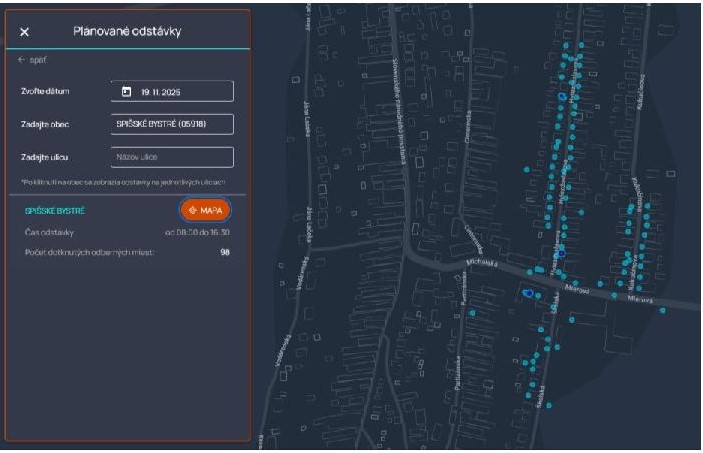Click the Čas odstávky row

point(127,232)
